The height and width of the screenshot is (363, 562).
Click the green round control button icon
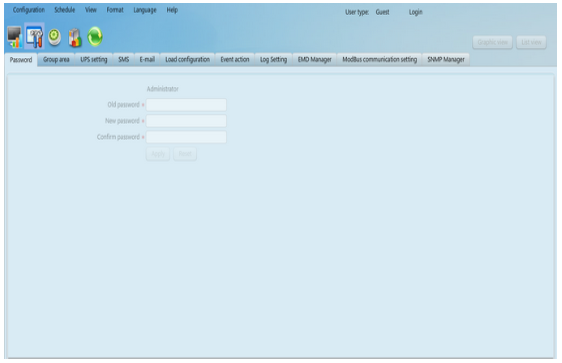click(x=54, y=37)
